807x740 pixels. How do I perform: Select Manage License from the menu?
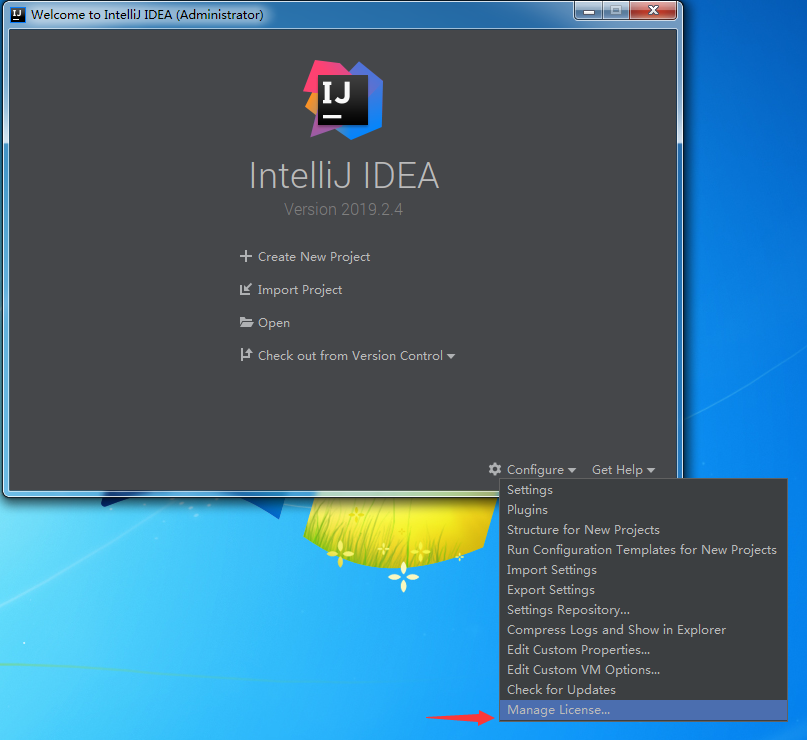(558, 710)
